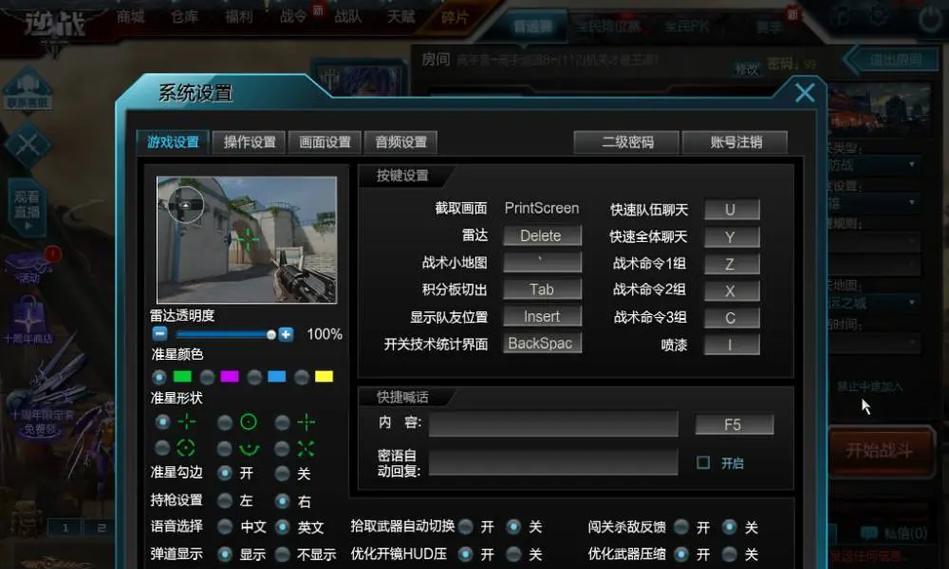Click the 观看直播 sidebar icon
Viewport: 949px width, 569px height.
[x=27, y=209]
